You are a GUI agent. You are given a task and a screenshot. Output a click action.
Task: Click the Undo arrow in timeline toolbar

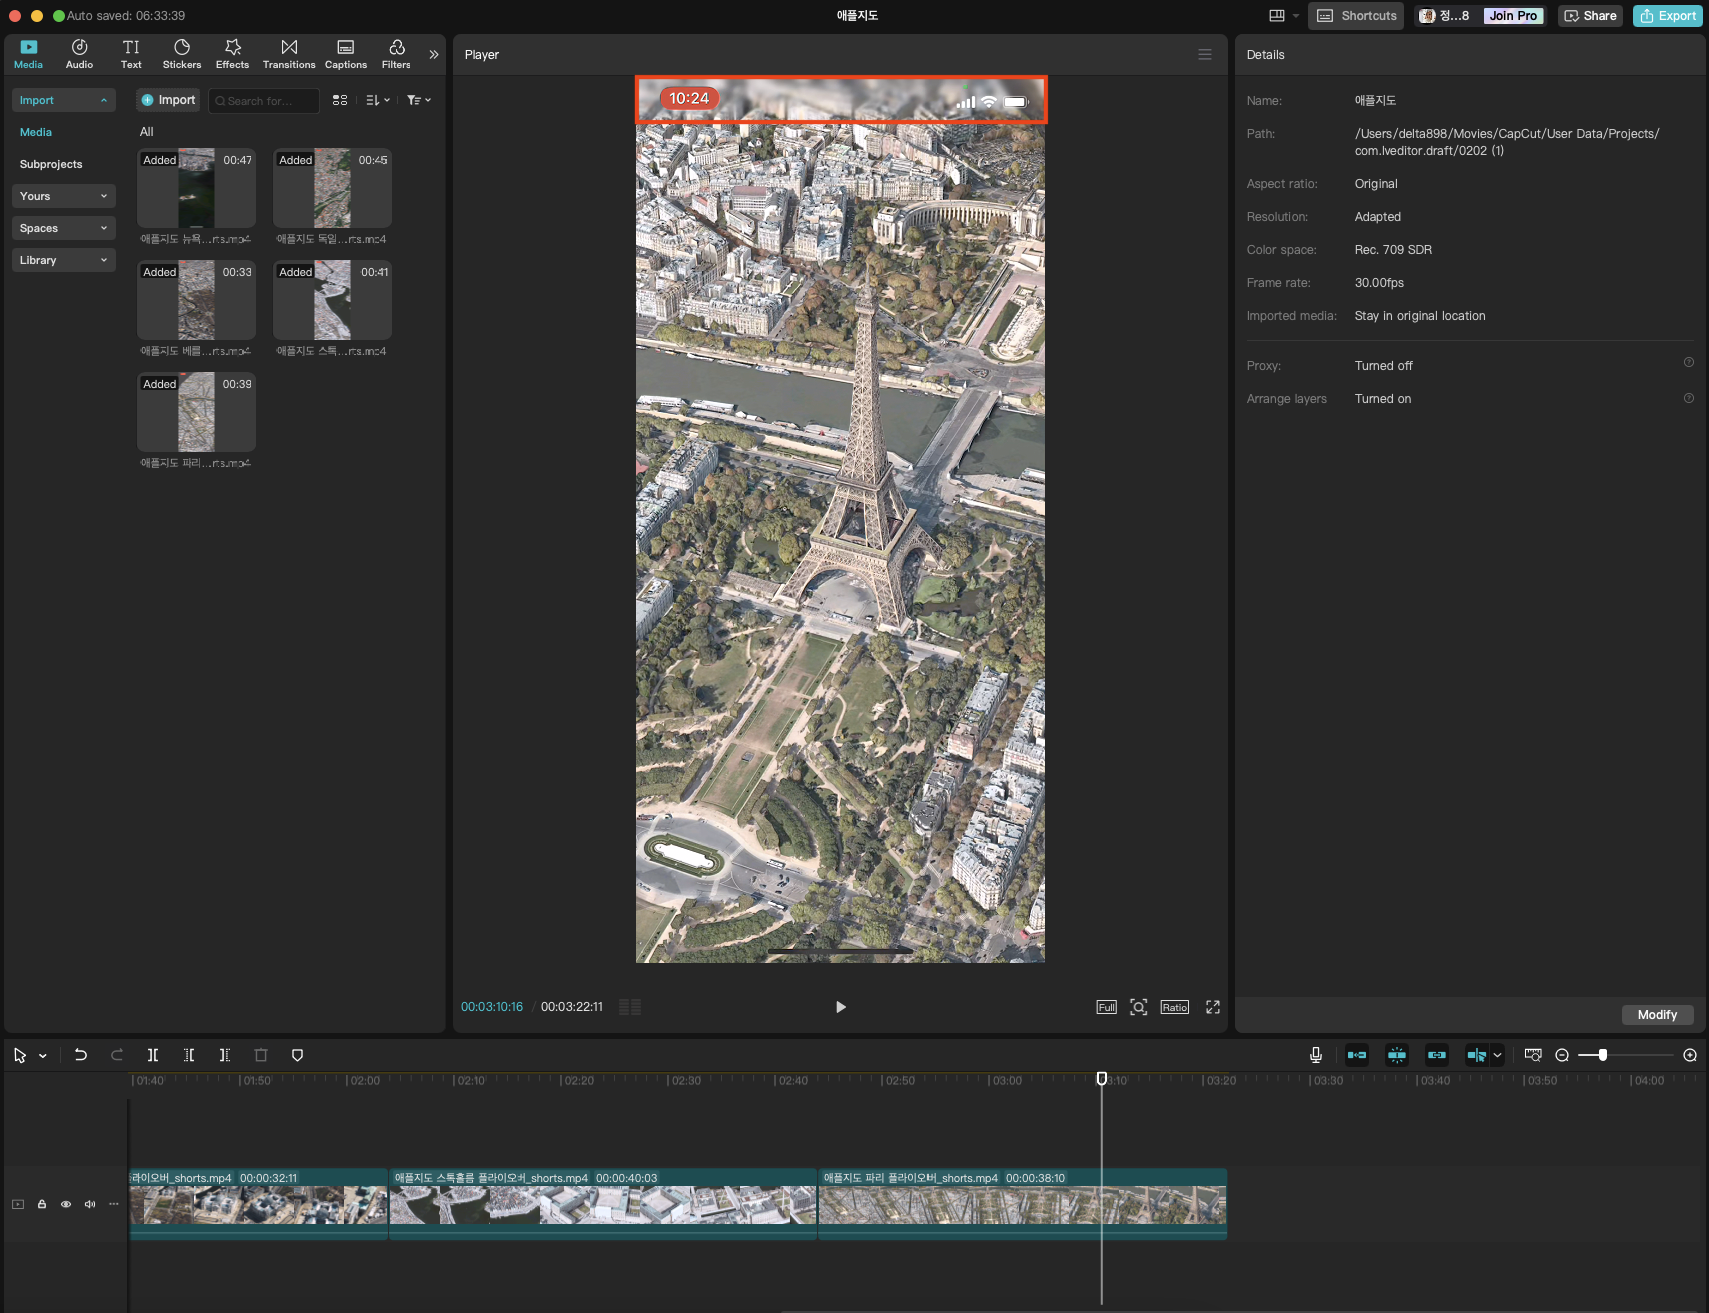pyautogui.click(x=81, y=1055)
